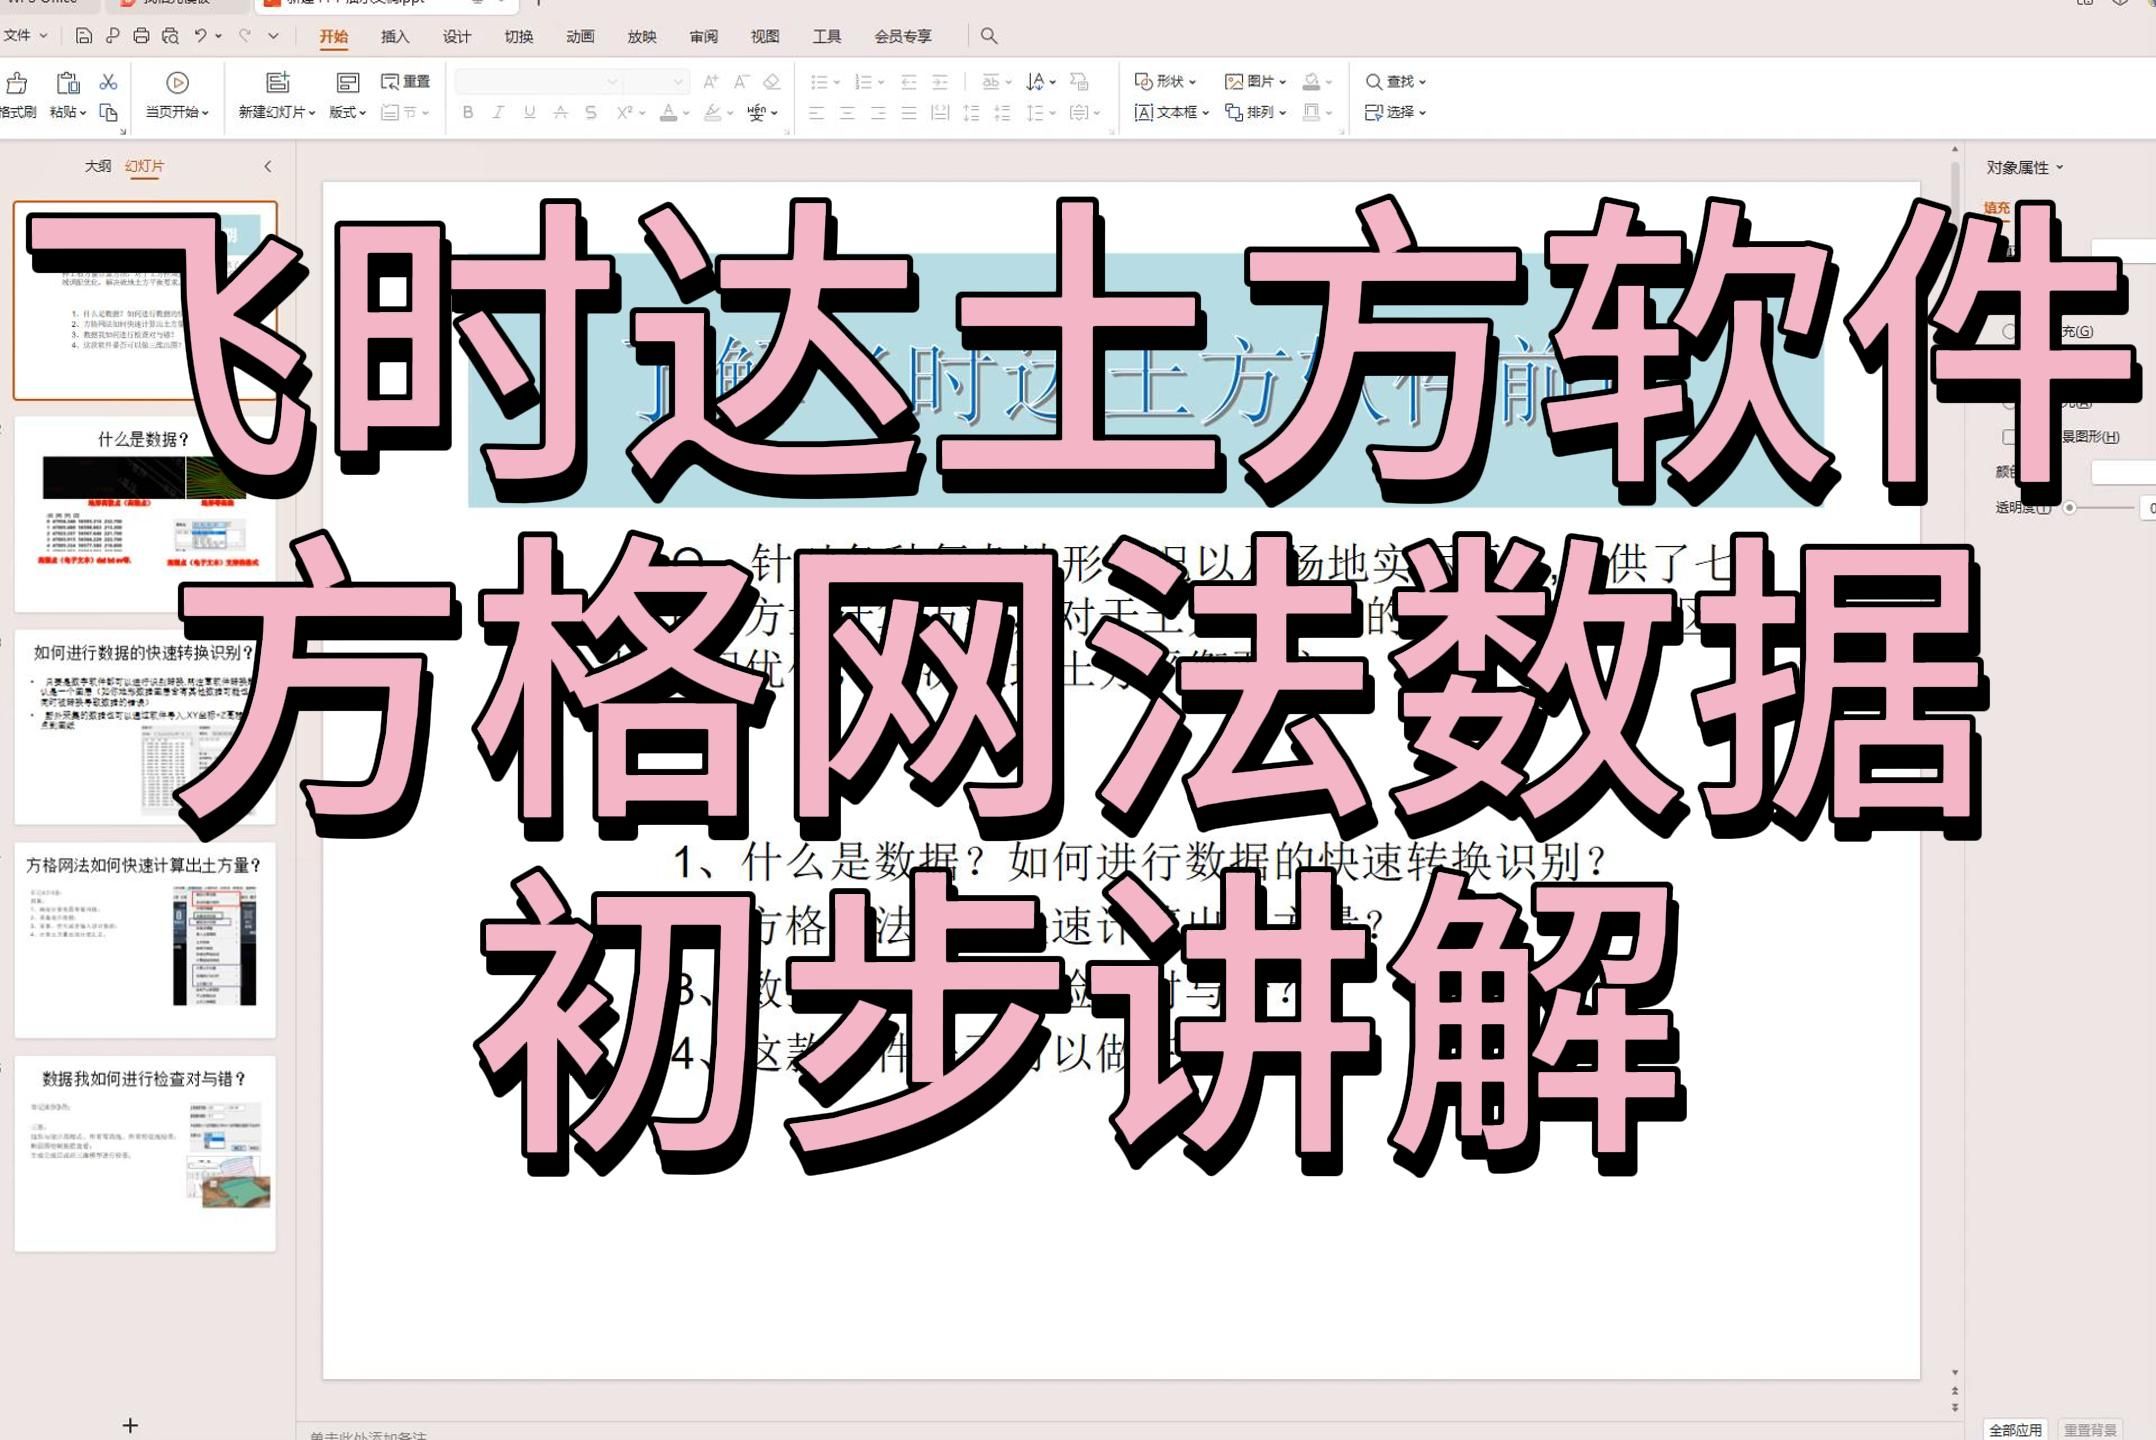Image resolution: width=2156 pixels, height=1440 pixels.
Task: Click the Cut scissors icon
Action: [108, 82]
